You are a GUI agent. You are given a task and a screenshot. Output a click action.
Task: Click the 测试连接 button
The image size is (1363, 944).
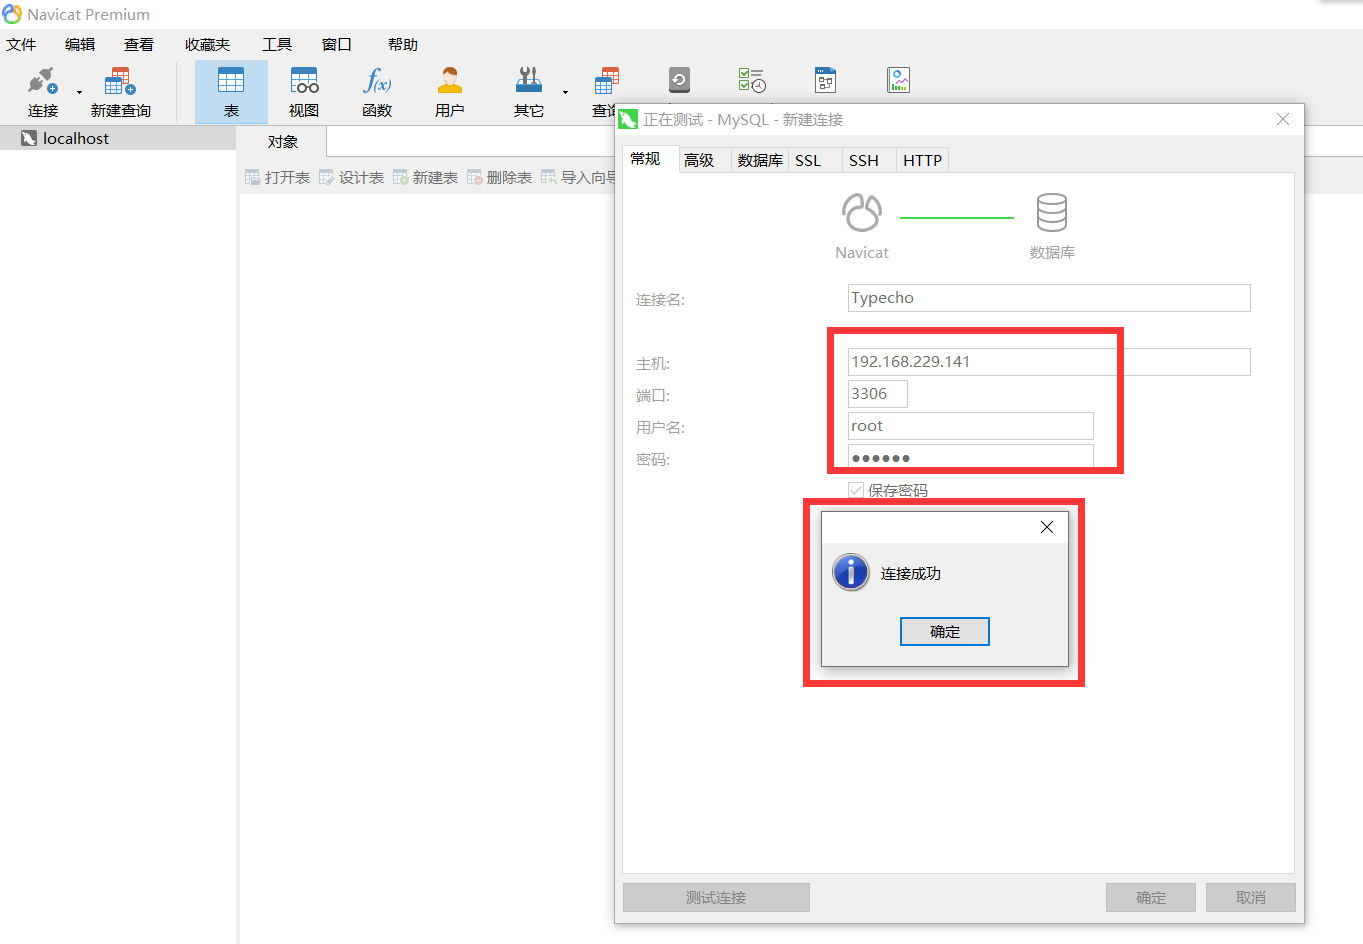[716, 898]
